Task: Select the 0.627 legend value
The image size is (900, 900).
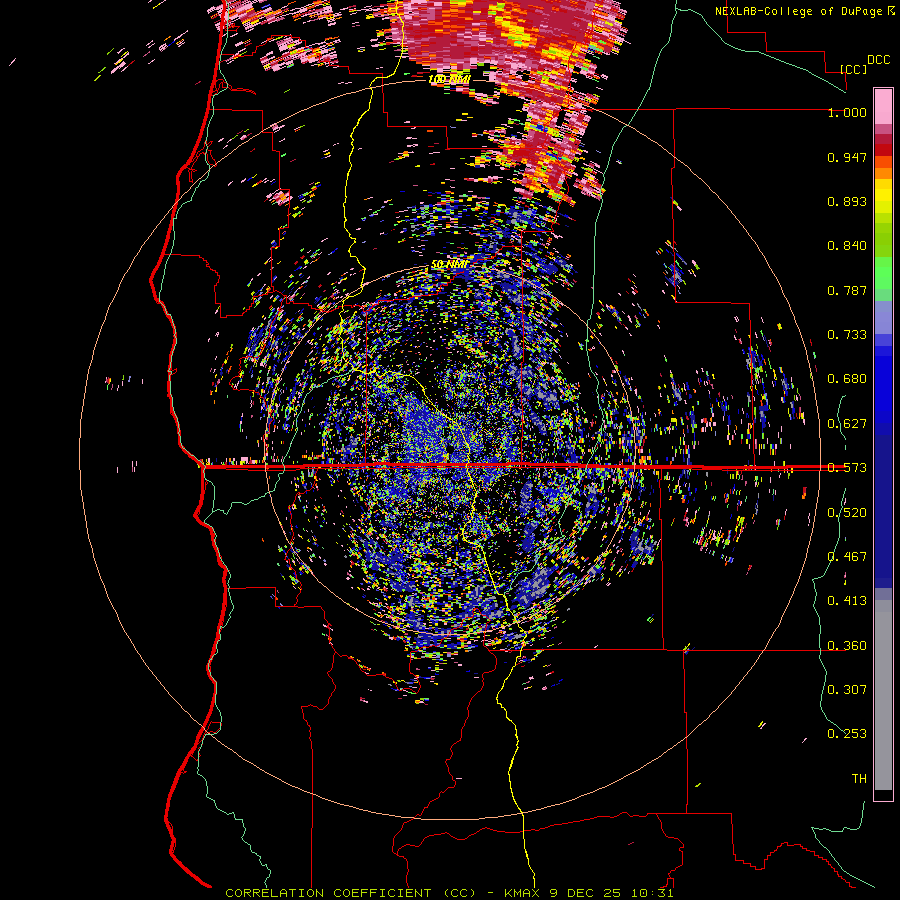Action: [847, 424]
